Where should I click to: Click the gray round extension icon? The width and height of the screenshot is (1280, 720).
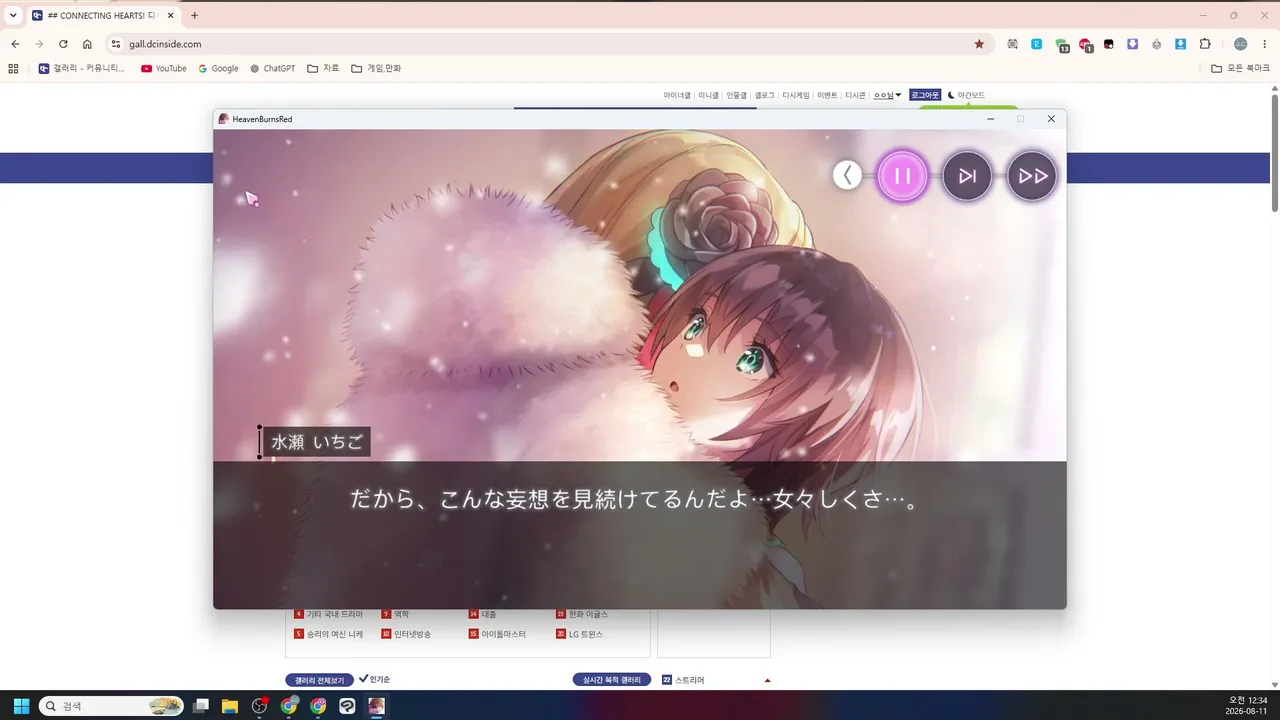pos(1157,44)
